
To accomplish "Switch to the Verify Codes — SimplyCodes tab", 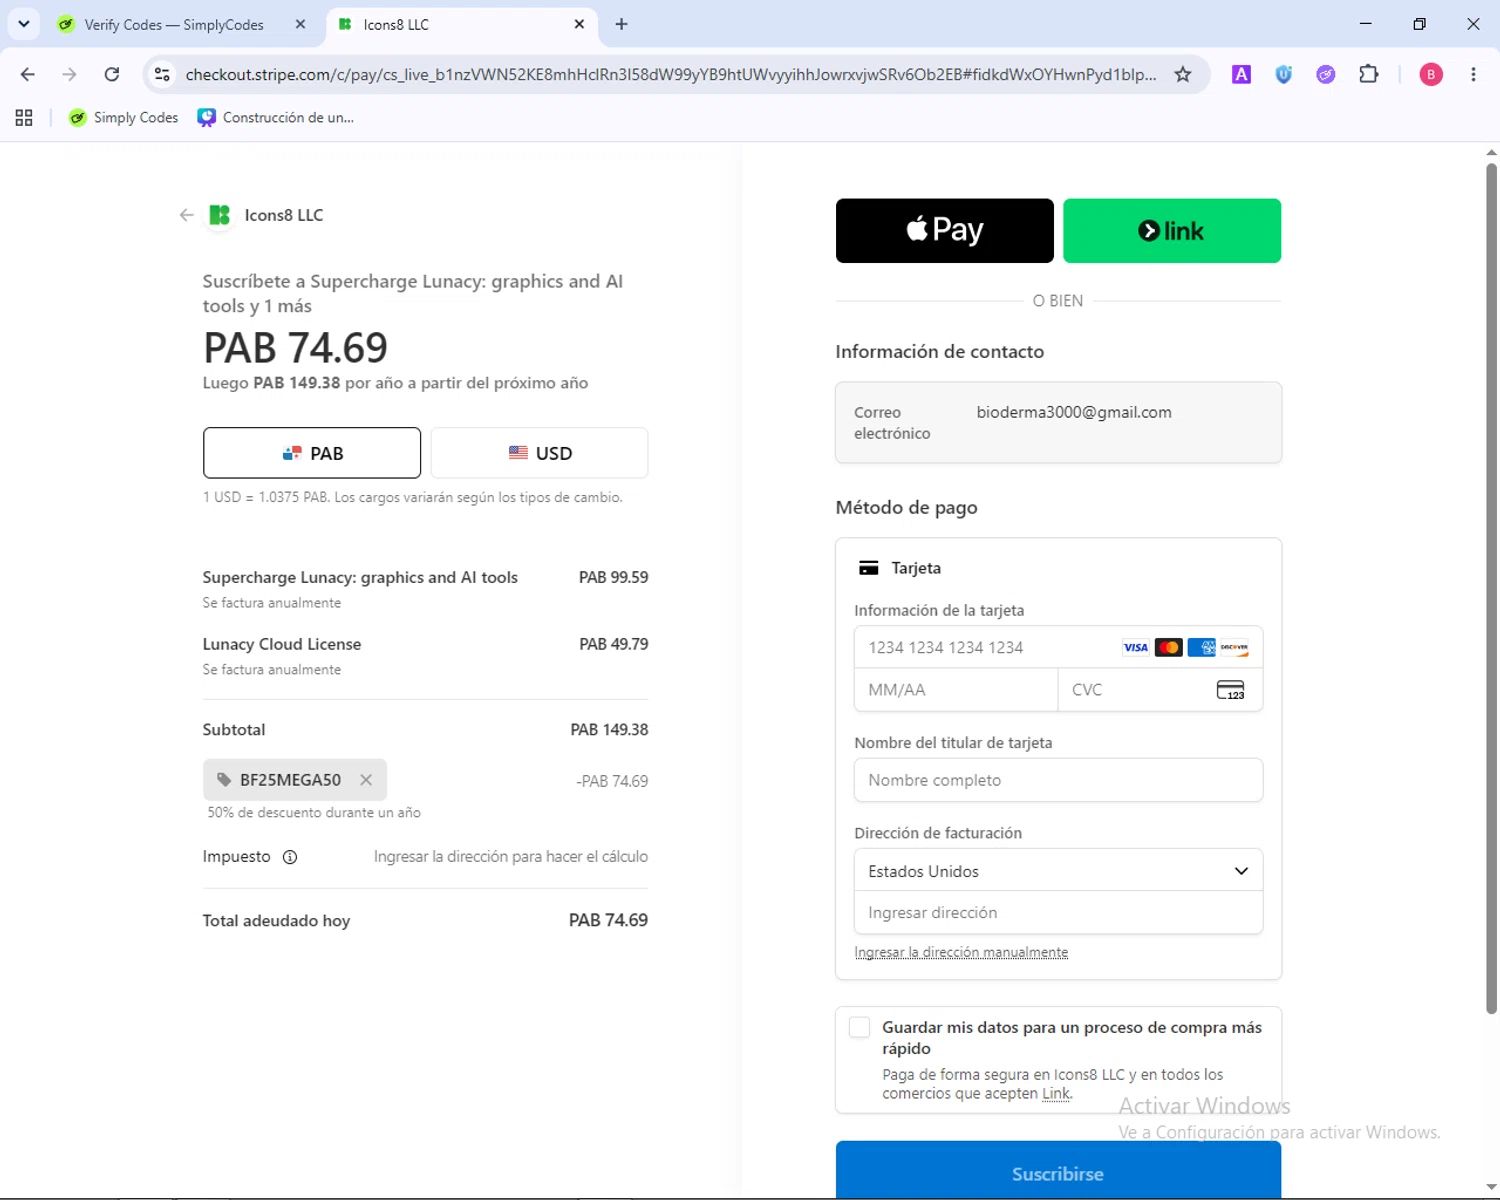I will click(174, 24).
